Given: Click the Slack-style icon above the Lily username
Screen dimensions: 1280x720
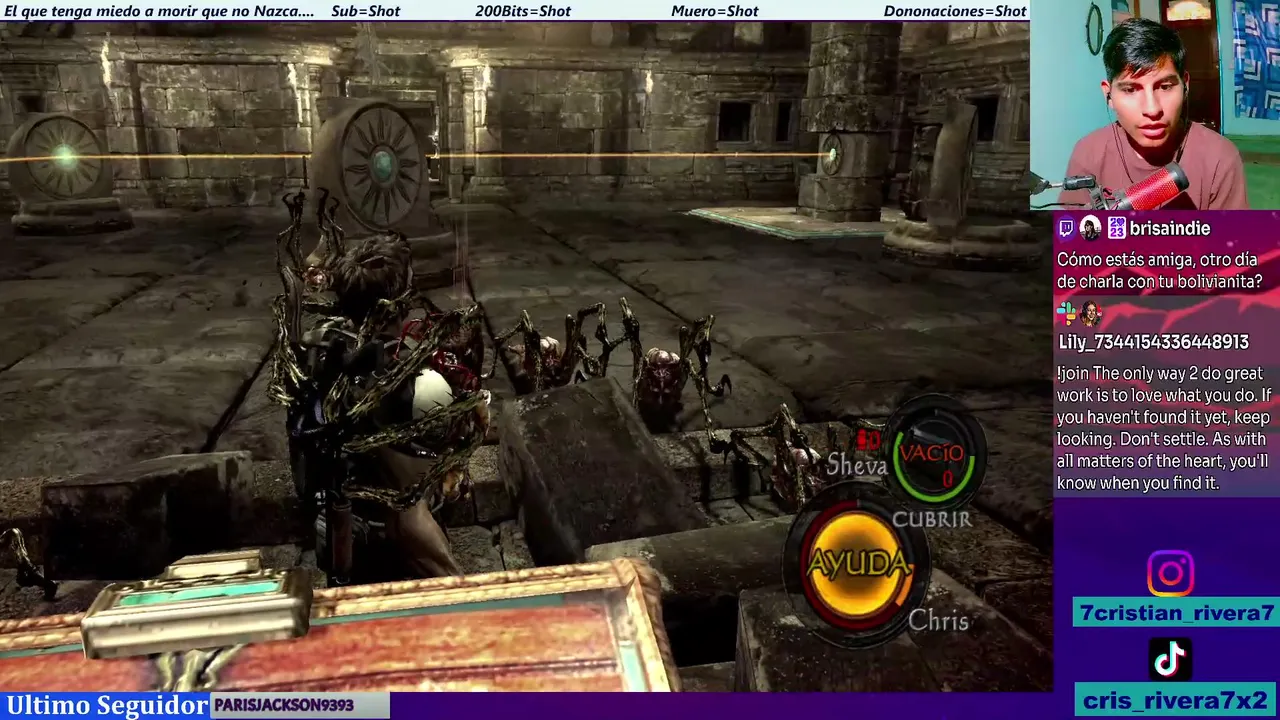Looking at the screenshot, I should click(x=1066, y=313).
